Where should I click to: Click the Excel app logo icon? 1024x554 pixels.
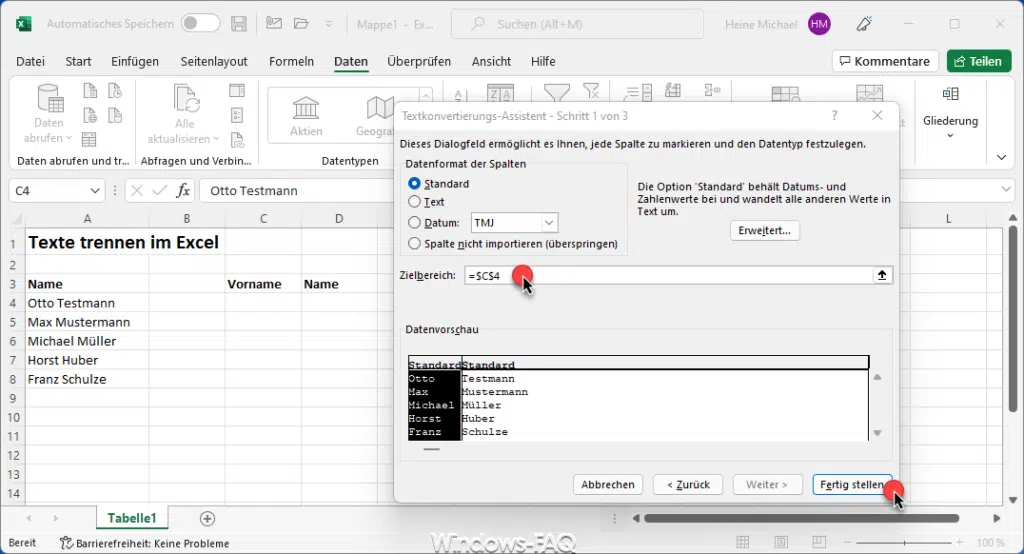(x=24, y=24)
